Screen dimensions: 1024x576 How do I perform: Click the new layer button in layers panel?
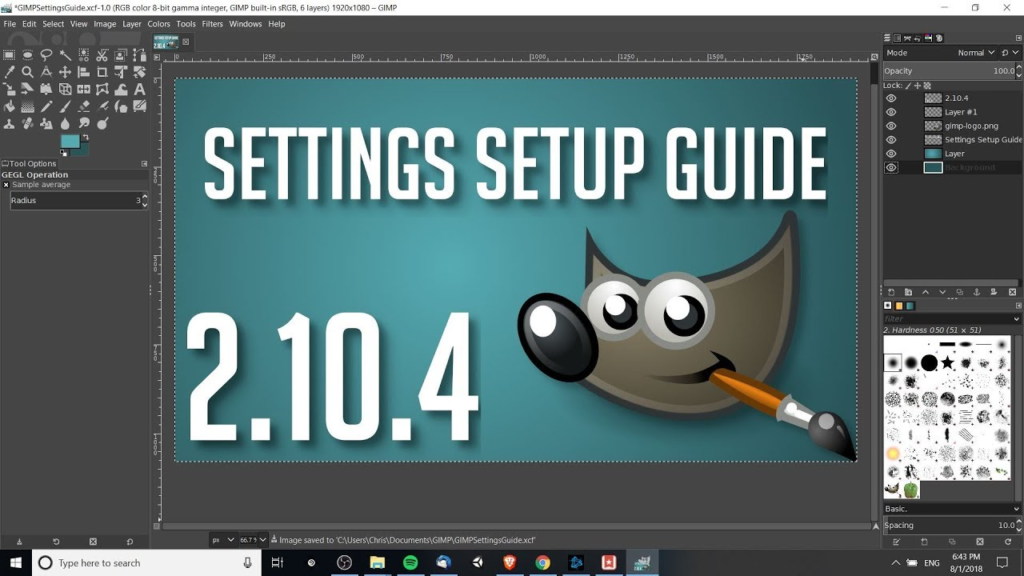(891, 293)
